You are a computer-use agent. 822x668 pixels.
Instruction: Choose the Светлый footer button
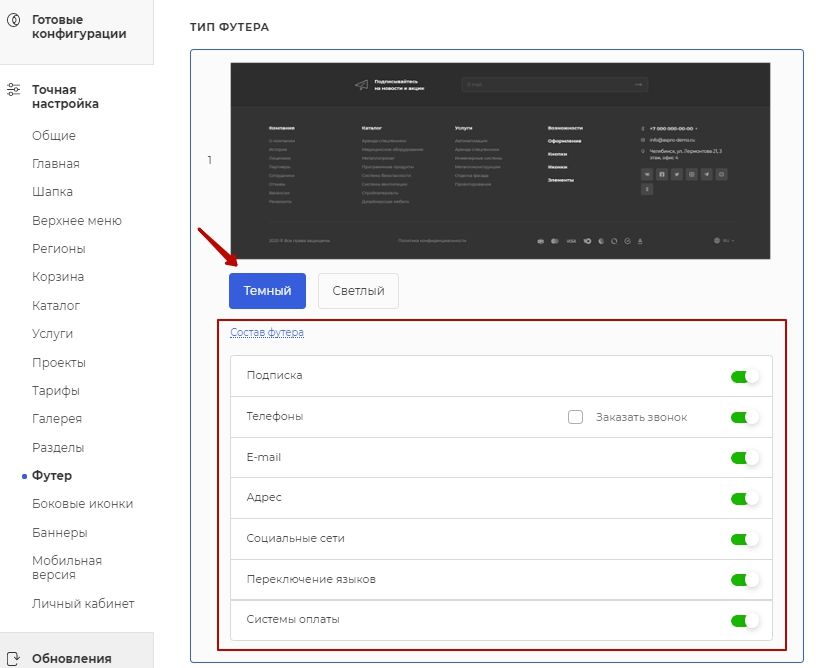[359, 291]
